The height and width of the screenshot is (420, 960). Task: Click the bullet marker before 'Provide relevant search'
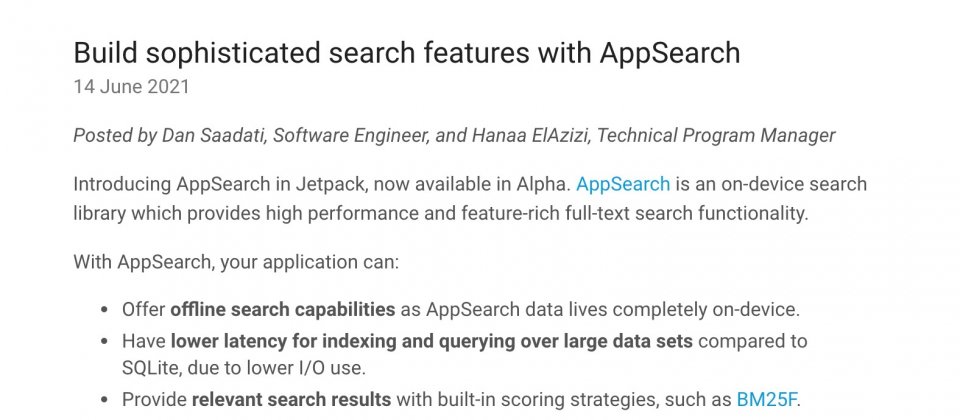[103, 400]
